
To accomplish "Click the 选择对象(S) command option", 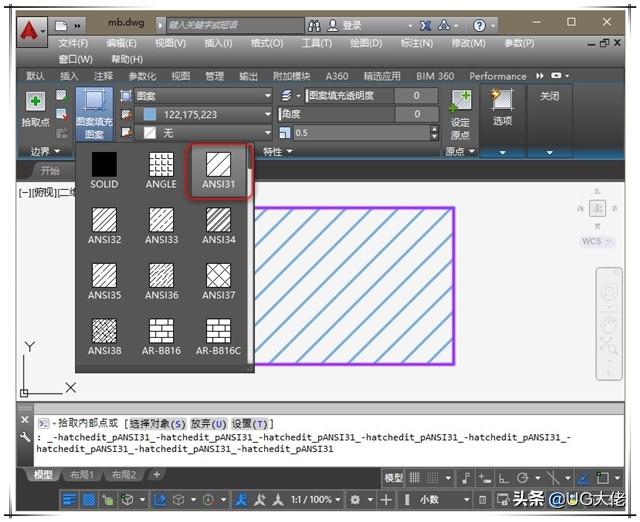I will (157, 424).
